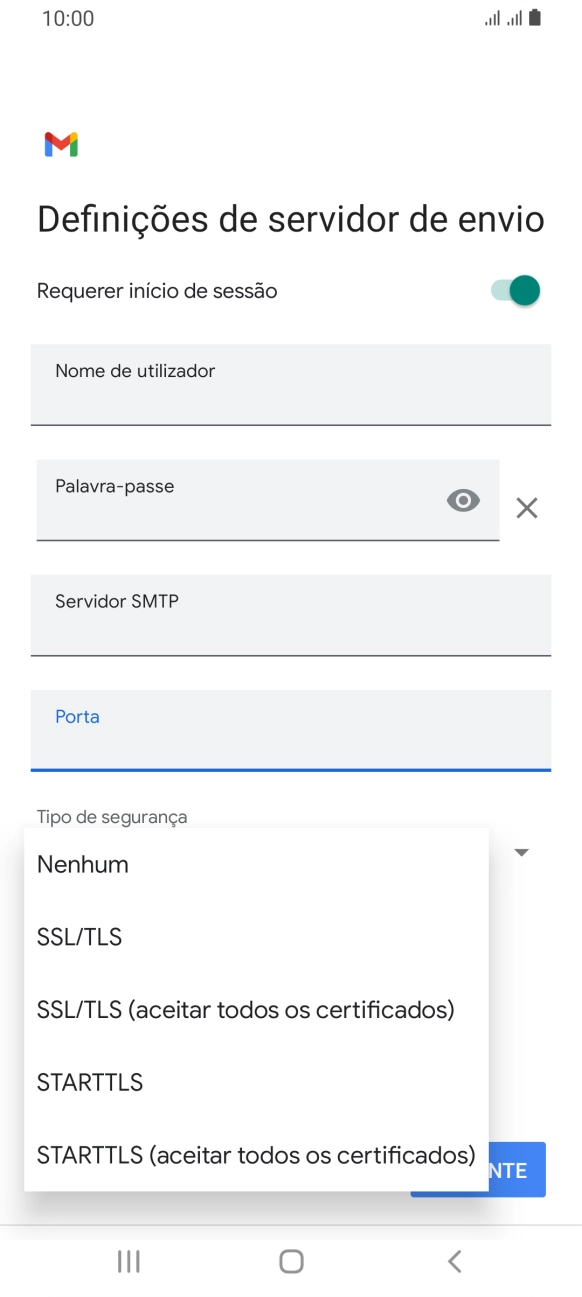Tap the home button icon
This screenshot has width=582, height=1297.
point(289,1261)
